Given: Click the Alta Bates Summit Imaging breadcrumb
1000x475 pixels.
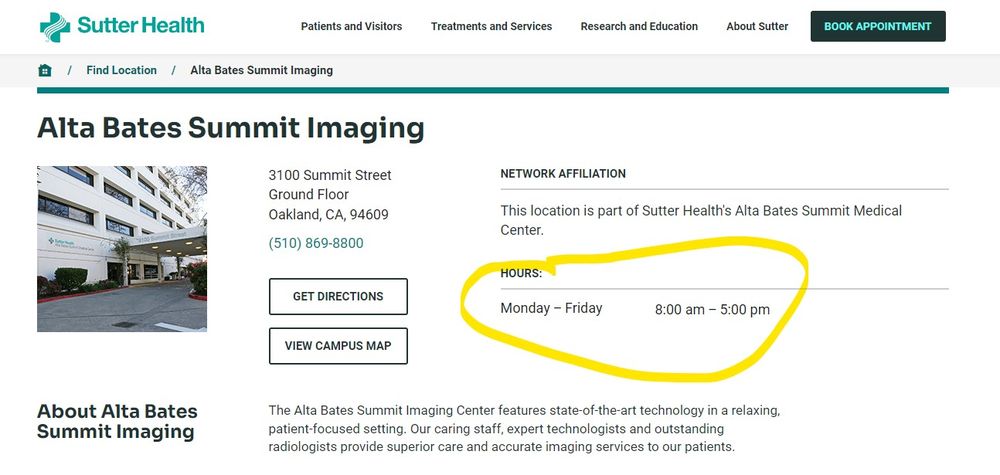Looking at the screenshot, I should (261, 71).
